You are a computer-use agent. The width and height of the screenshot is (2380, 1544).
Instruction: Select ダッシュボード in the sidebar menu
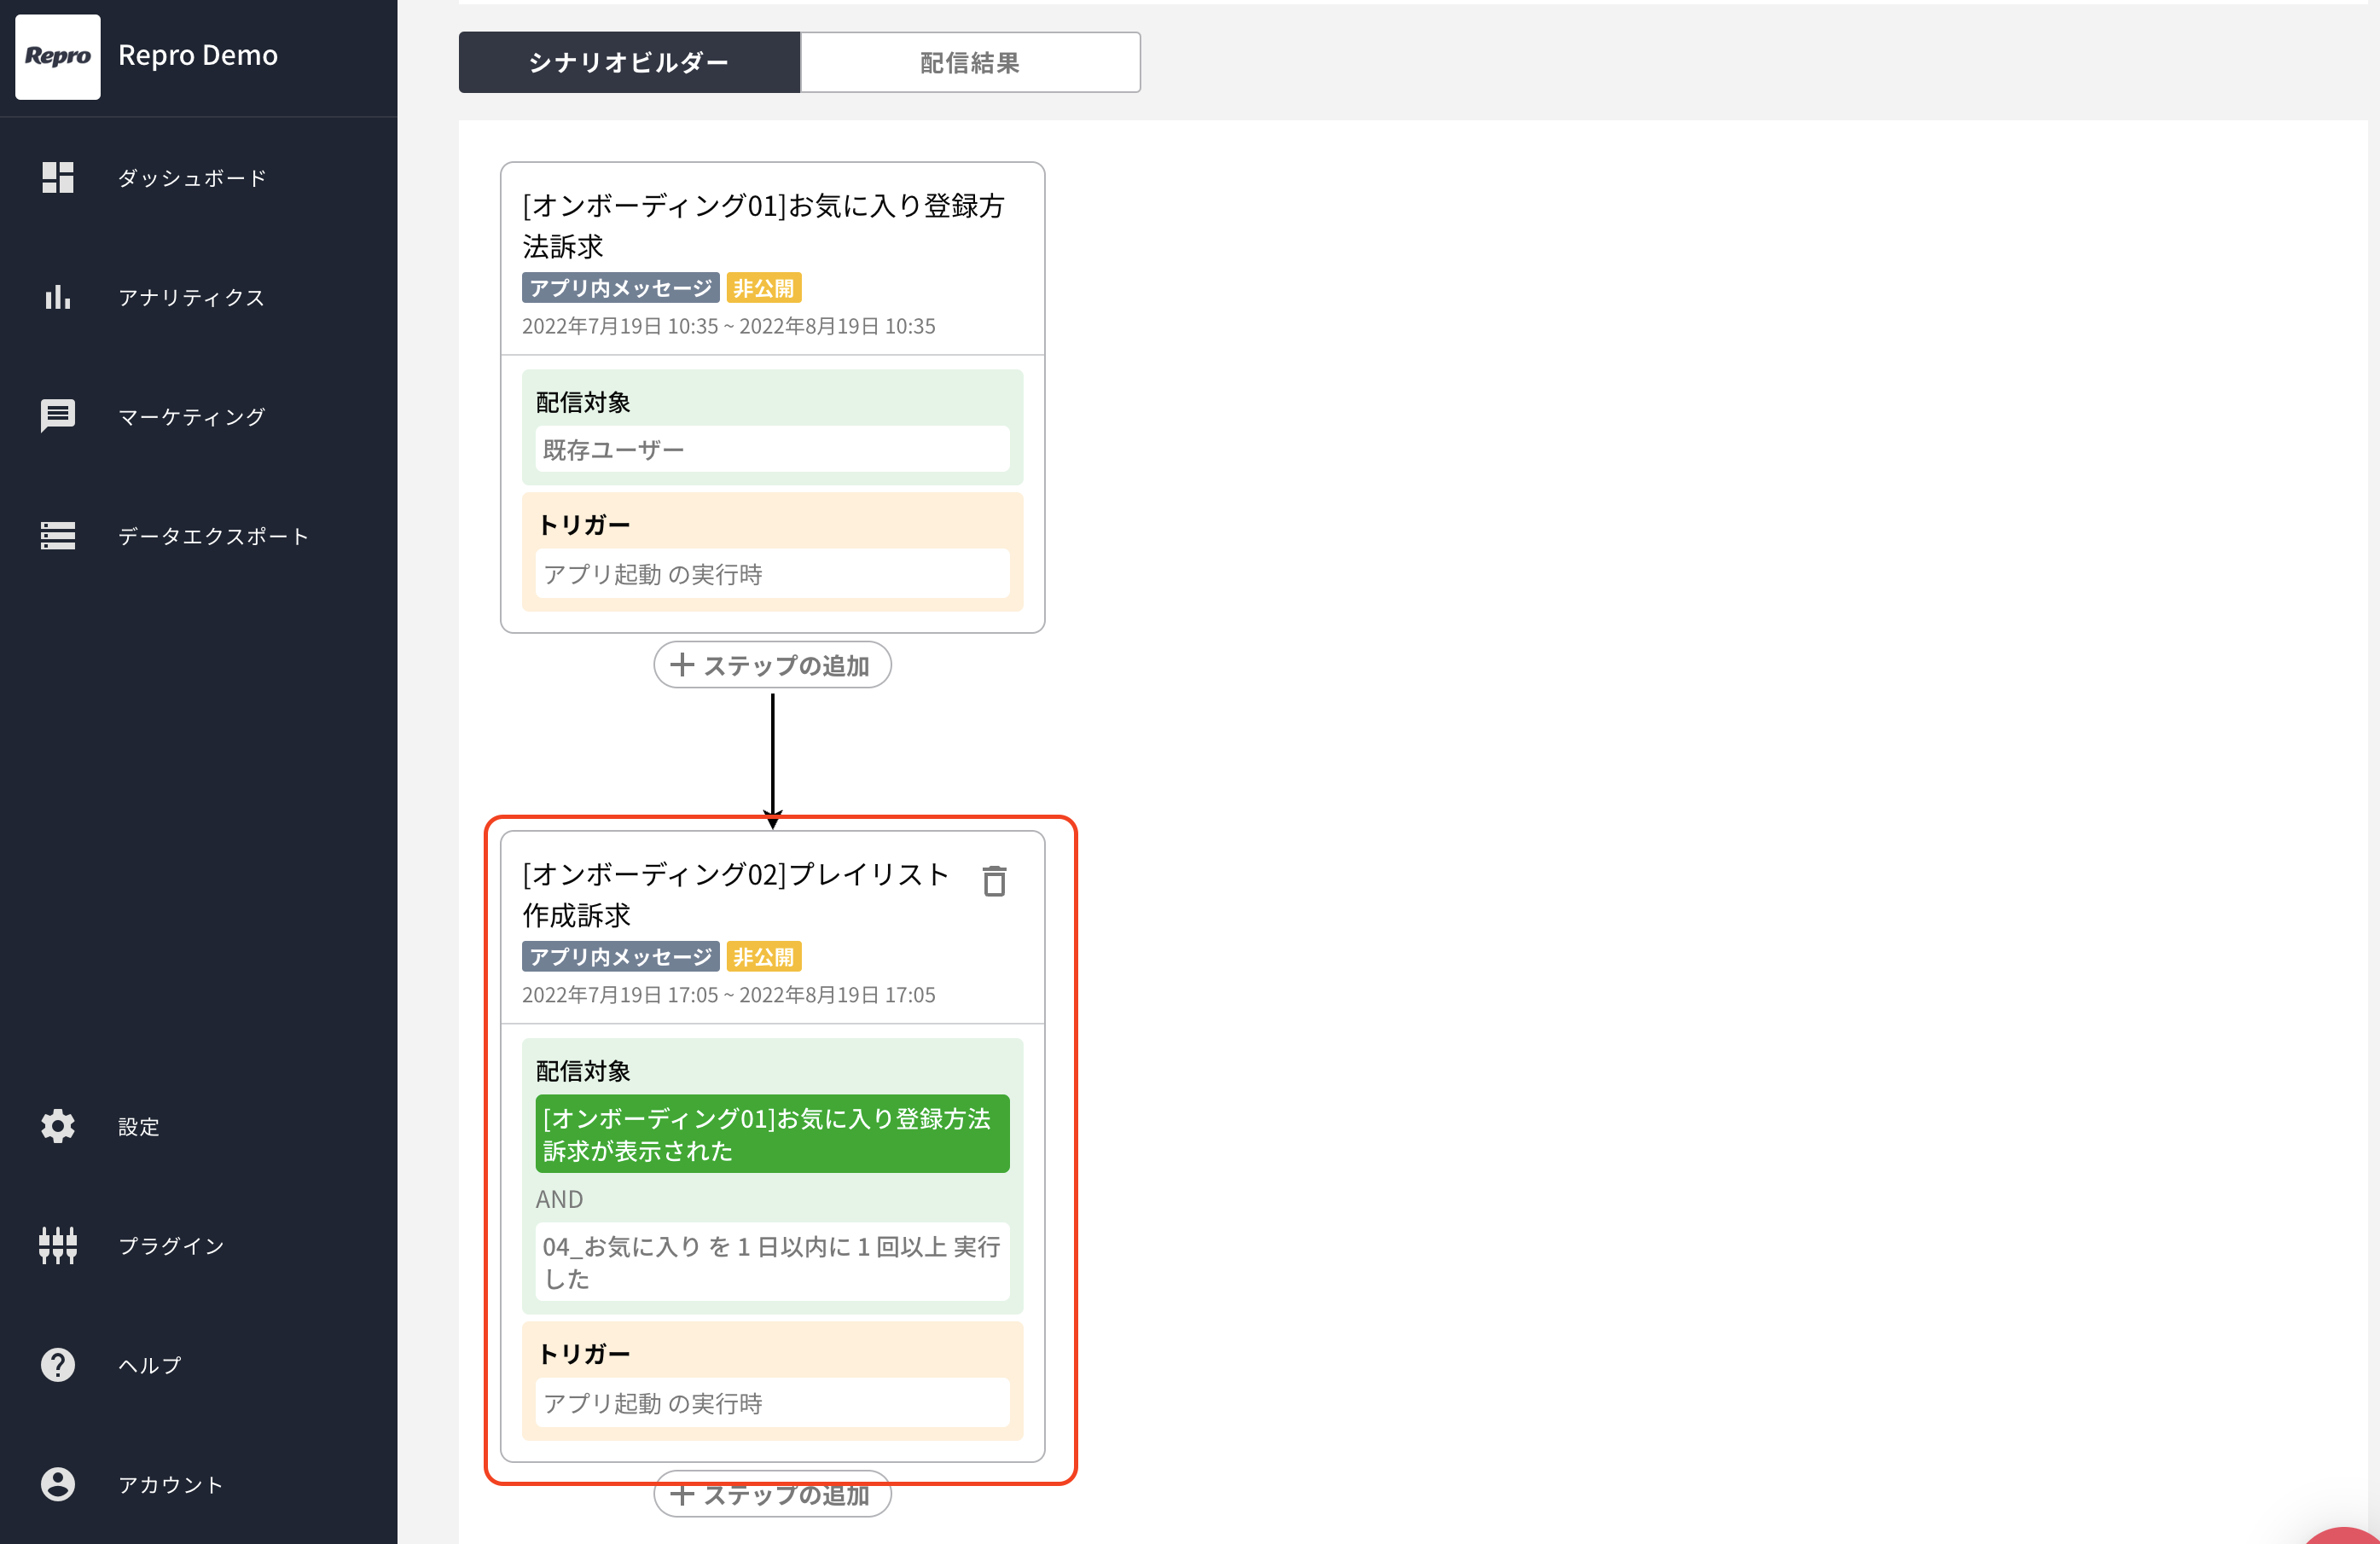click(192, 178)
